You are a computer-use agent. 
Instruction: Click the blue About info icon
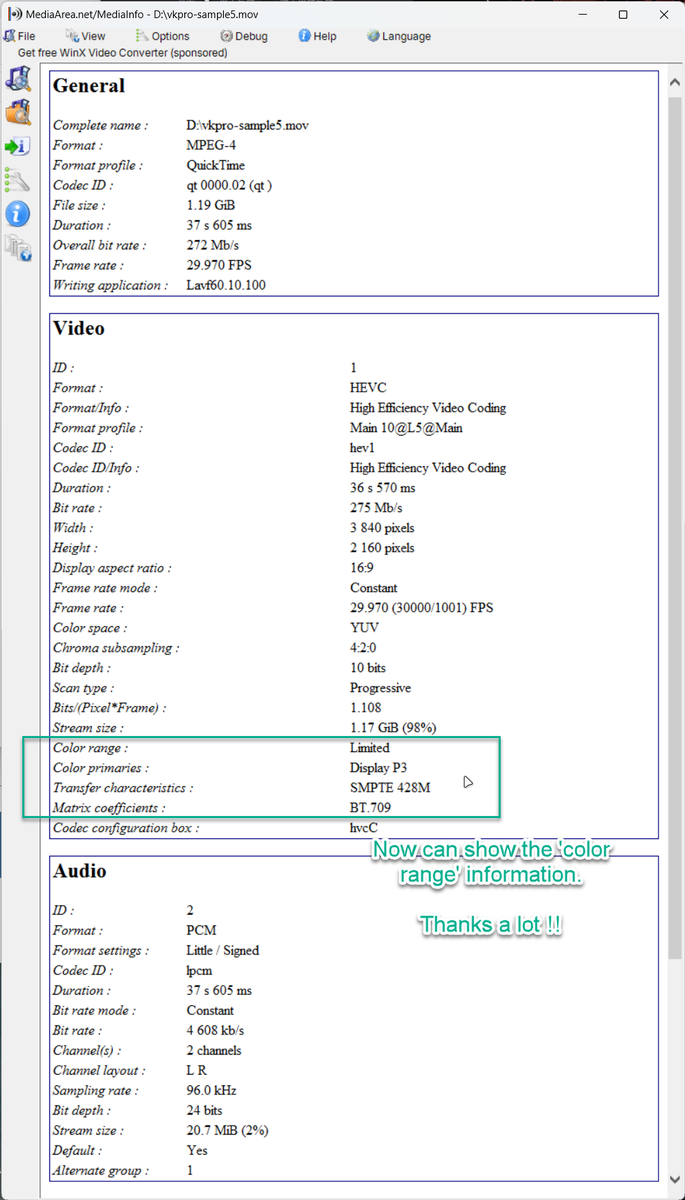(x=18, y=213)
